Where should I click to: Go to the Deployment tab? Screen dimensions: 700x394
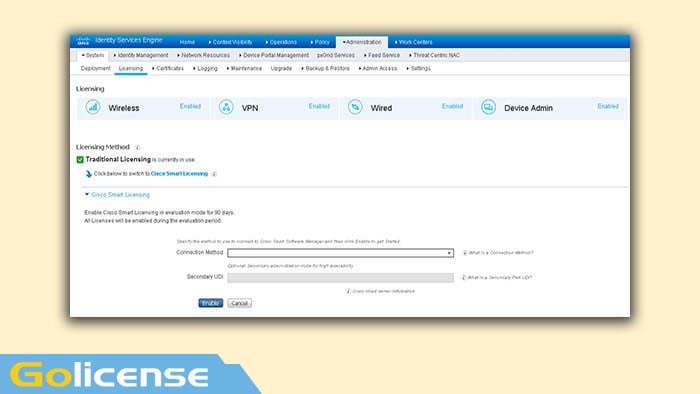96,68
